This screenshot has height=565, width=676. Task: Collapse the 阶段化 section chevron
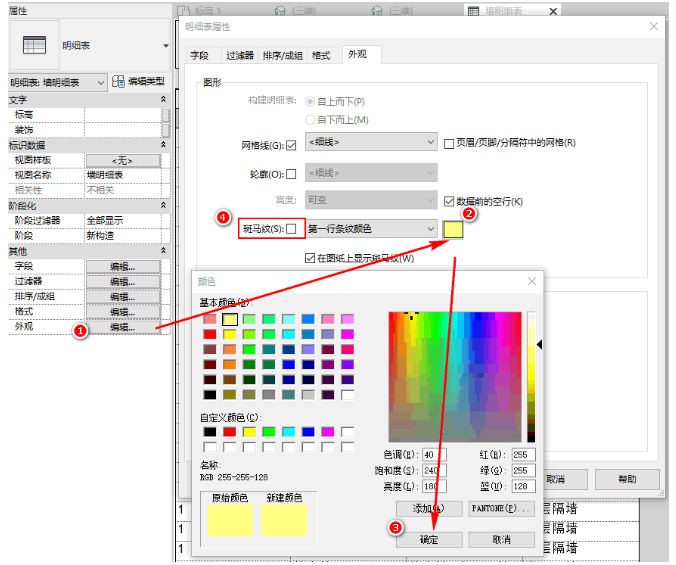click(x=163, y=205)
